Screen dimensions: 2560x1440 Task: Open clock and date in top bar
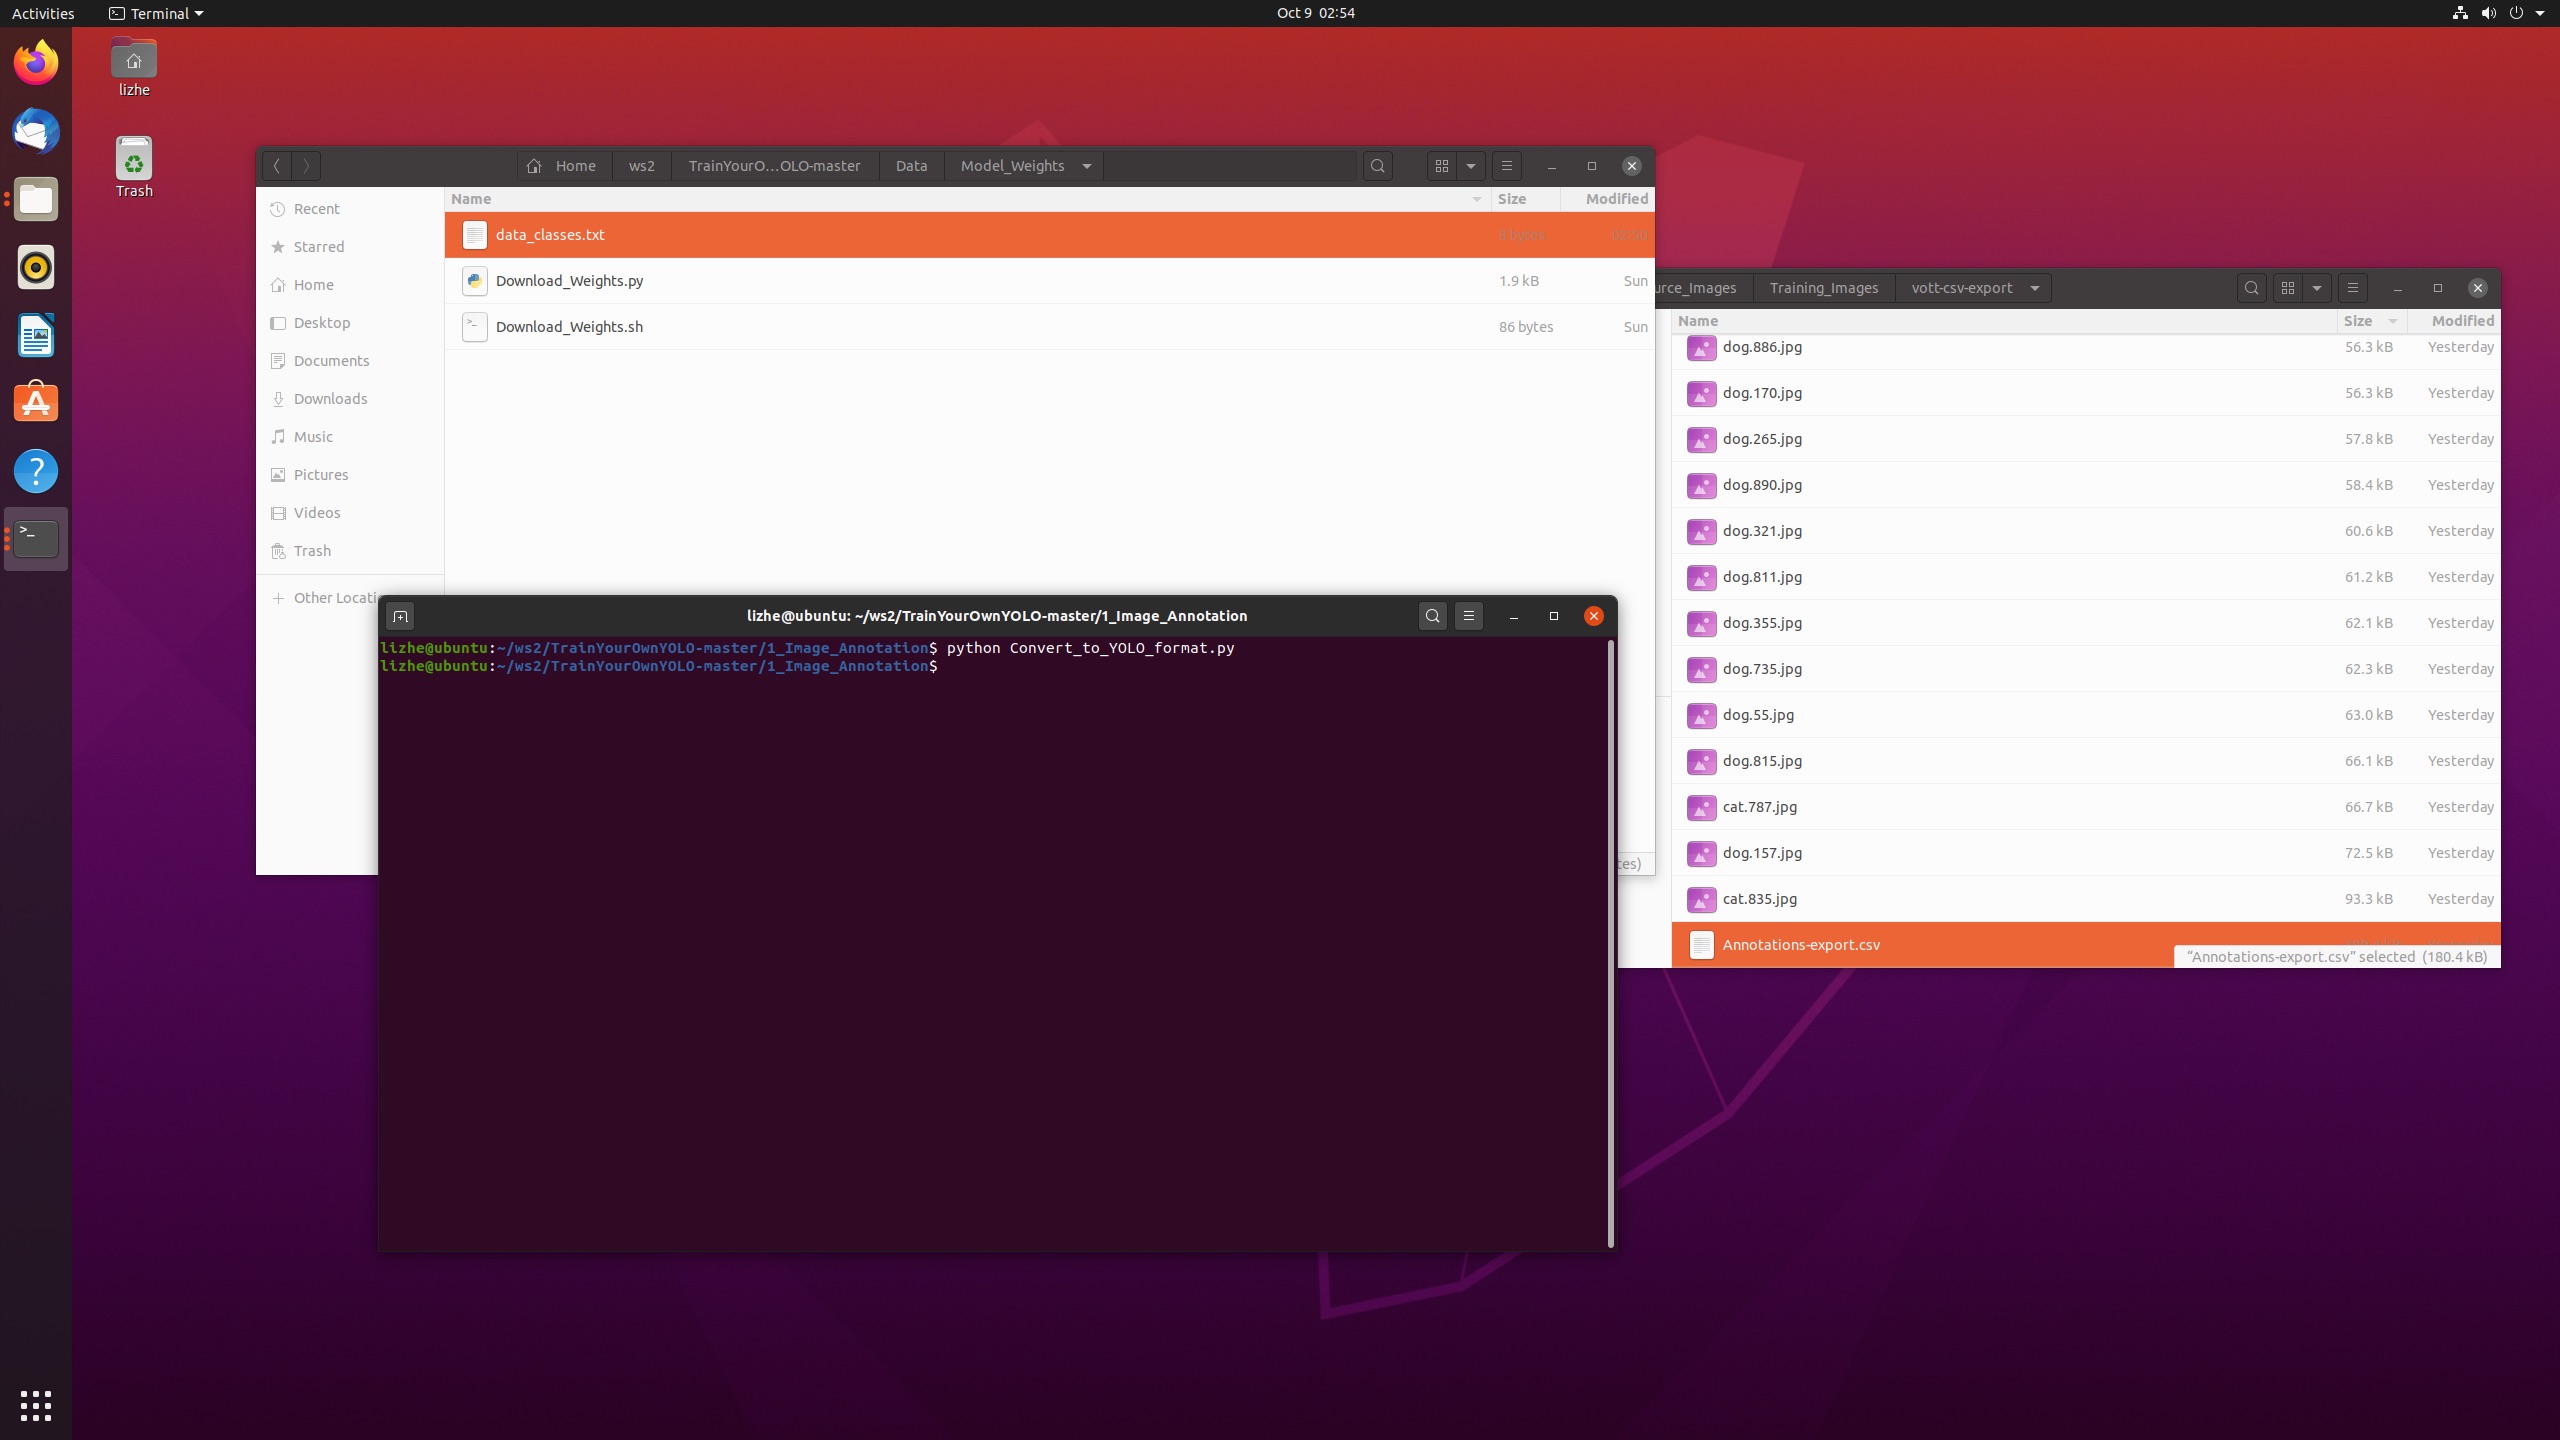[1315, 13]
